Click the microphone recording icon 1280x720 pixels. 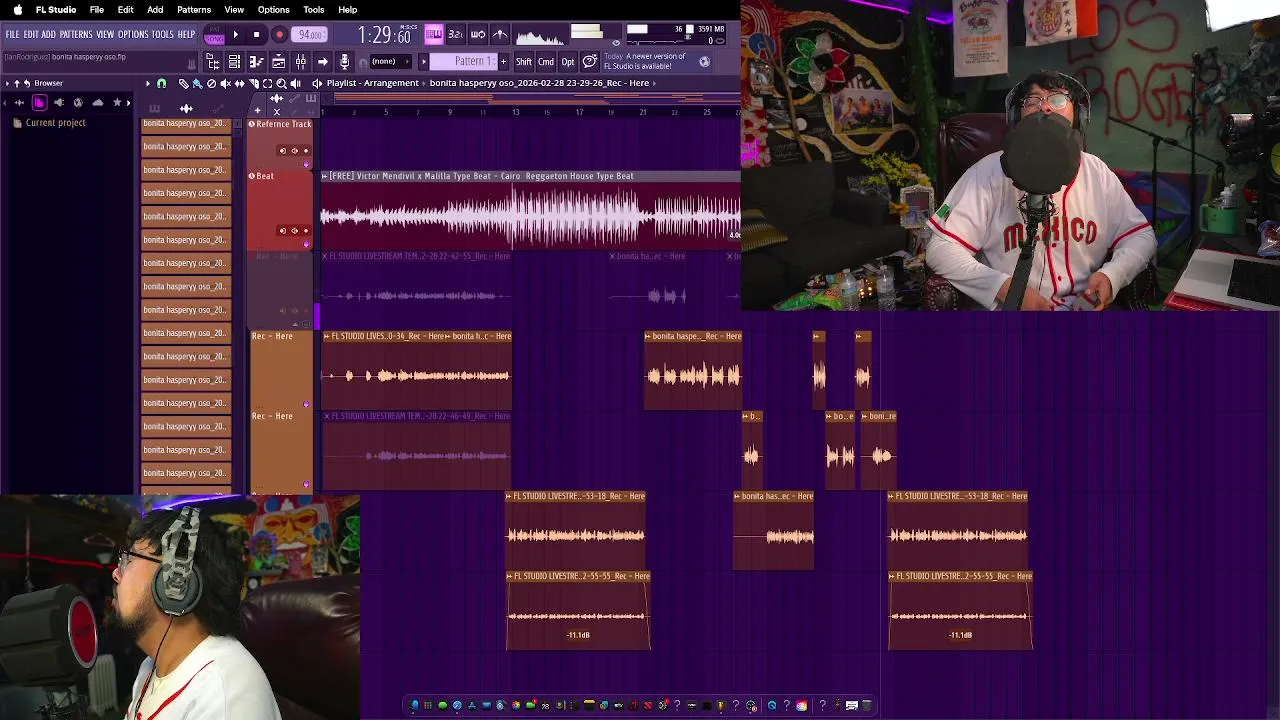click(x=344, y=62)
